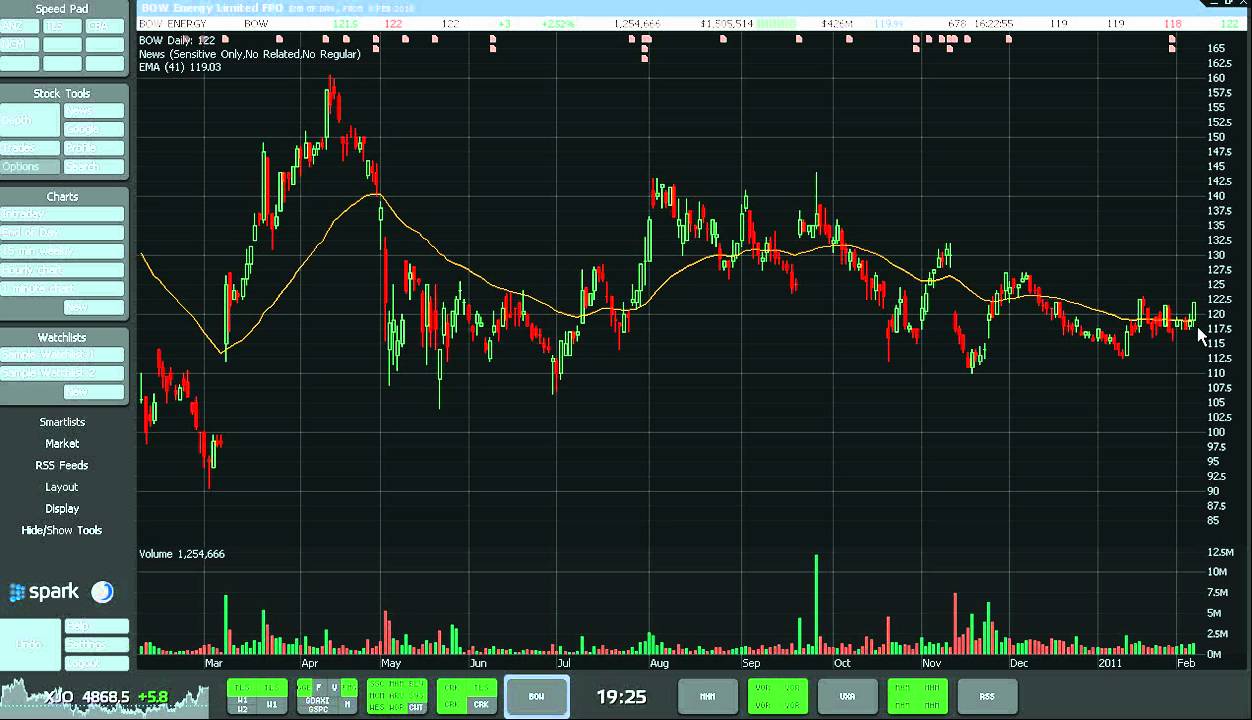The width and height of the screenshot is (1252, 720).
Task: Select the CRK TLS workspace thumbnail
Action: (467, 696)
